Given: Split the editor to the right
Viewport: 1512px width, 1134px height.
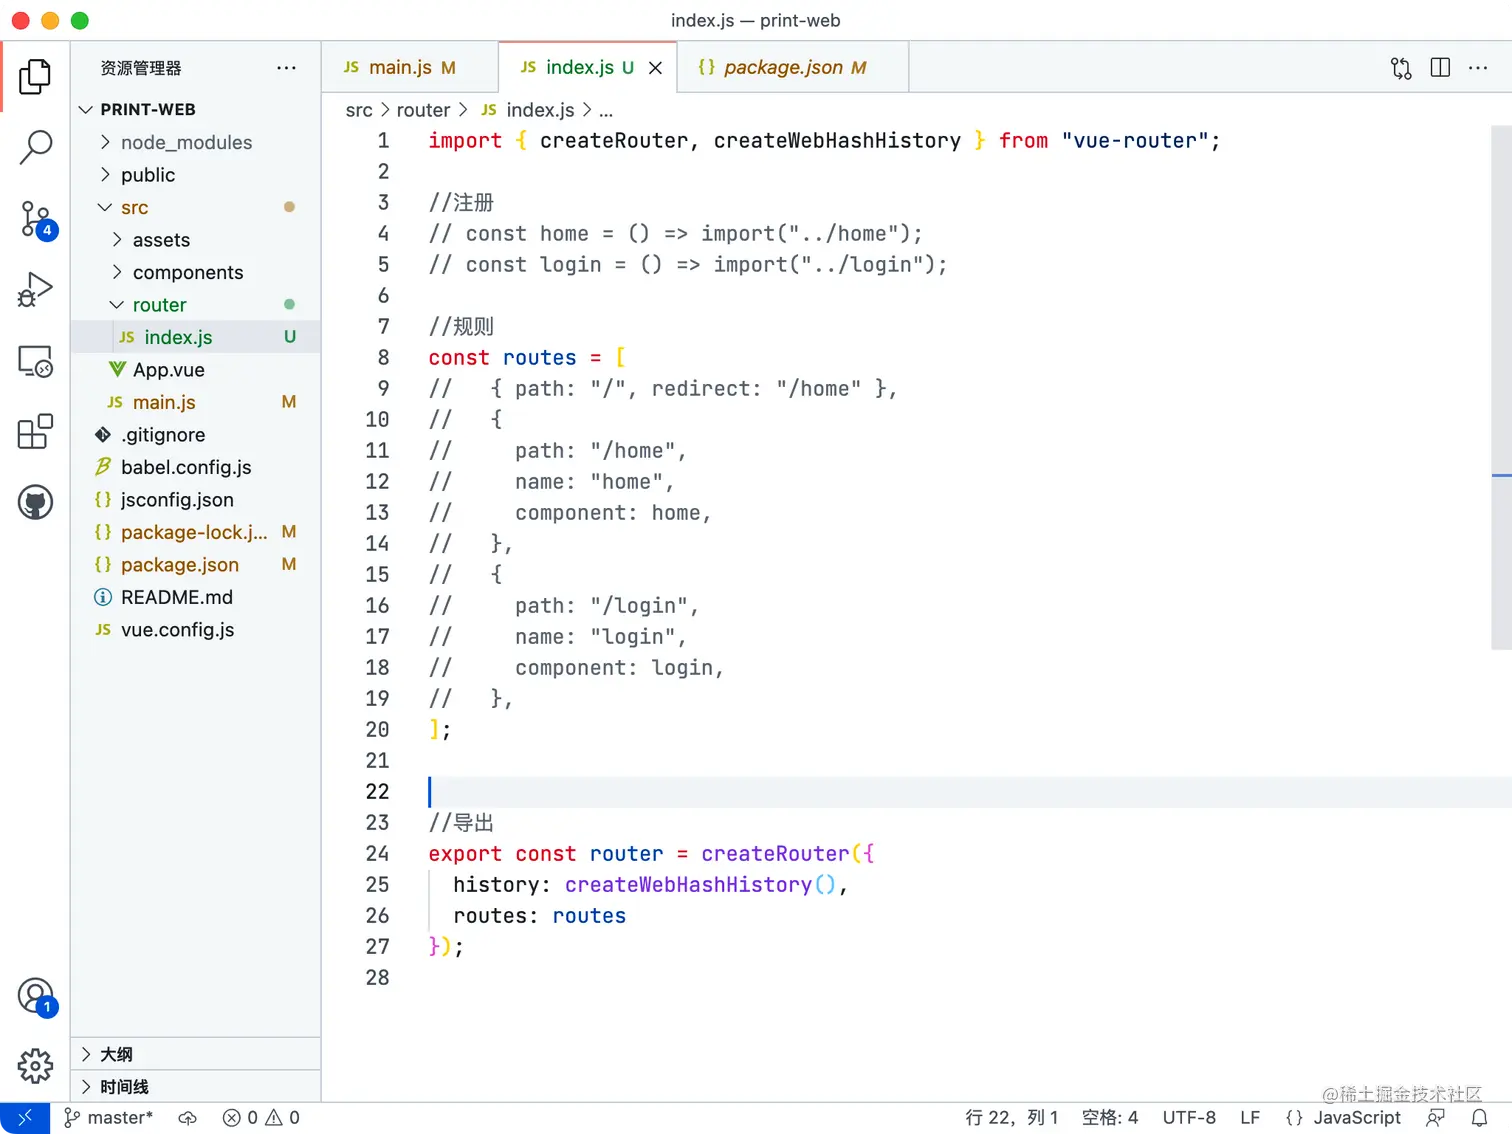Looking at the screenshot, I should pos(1440,68).
